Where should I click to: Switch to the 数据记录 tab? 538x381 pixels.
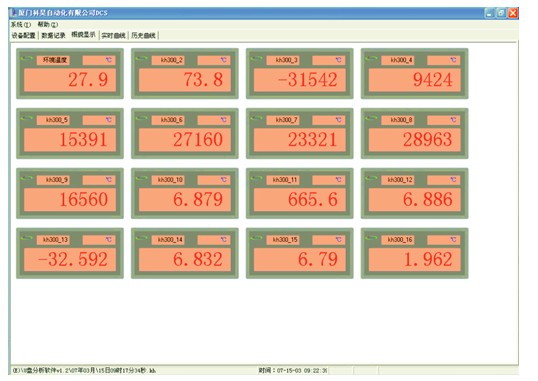pos(53,35)
